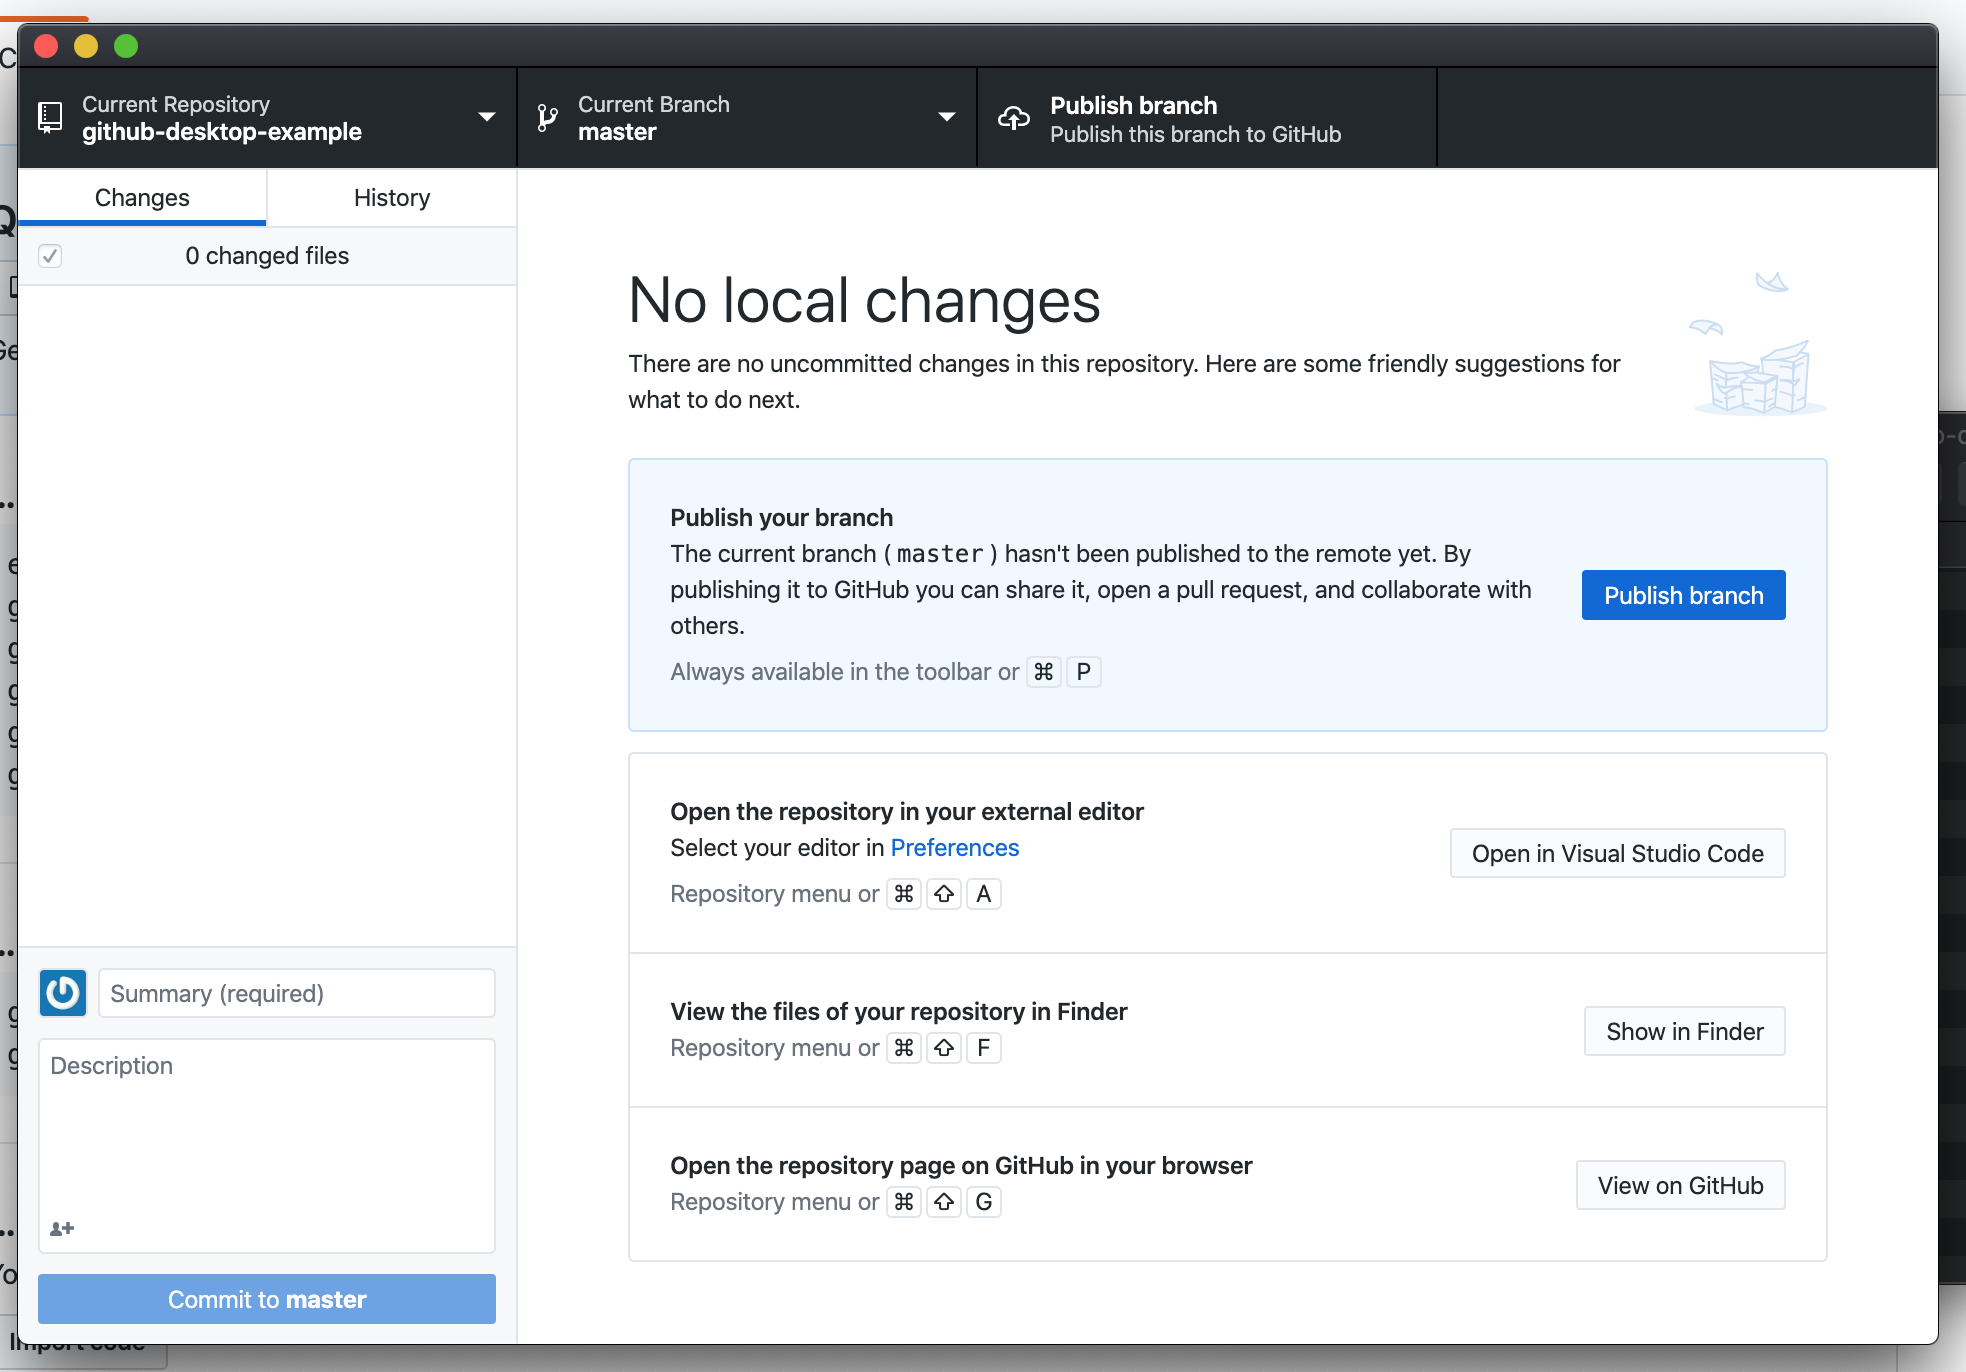Click "Open the repository in your external editor"
Image resolution: width=1966 pixels, height=1372 pixels.
(907, 811)
